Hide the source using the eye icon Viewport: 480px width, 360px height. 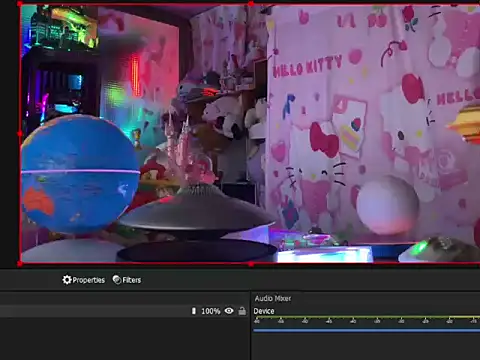click(x=229, y=311)
